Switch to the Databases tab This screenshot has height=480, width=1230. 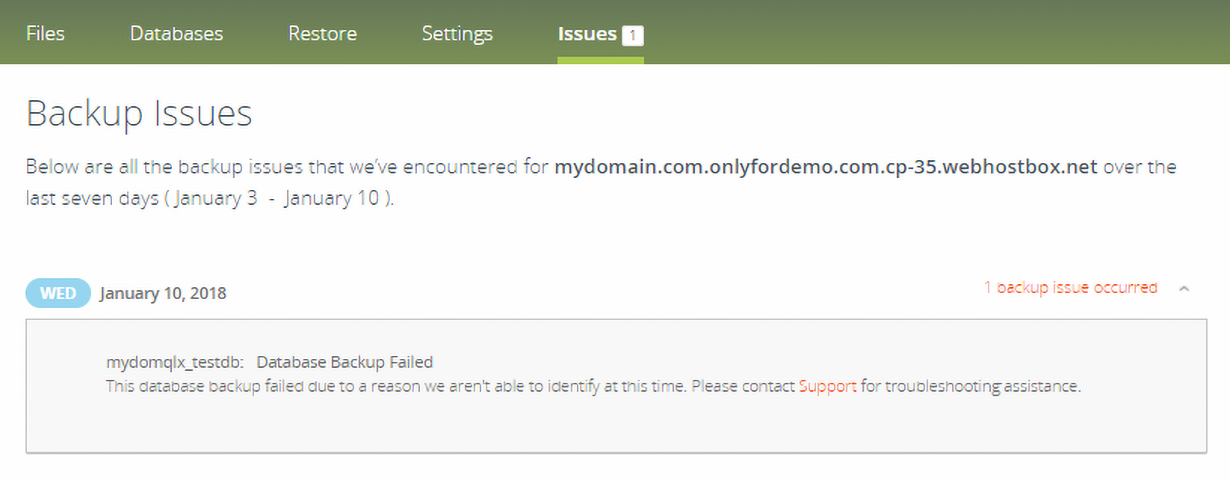click(x=176, y=33)
